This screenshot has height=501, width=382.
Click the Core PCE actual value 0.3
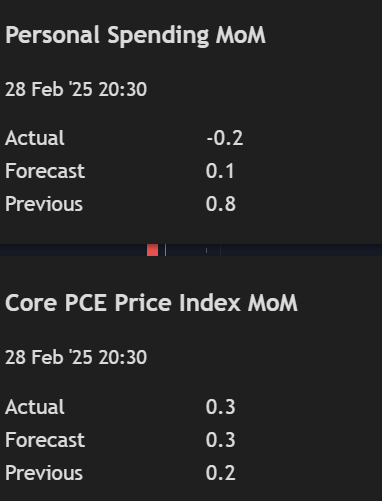coord(221,407)
